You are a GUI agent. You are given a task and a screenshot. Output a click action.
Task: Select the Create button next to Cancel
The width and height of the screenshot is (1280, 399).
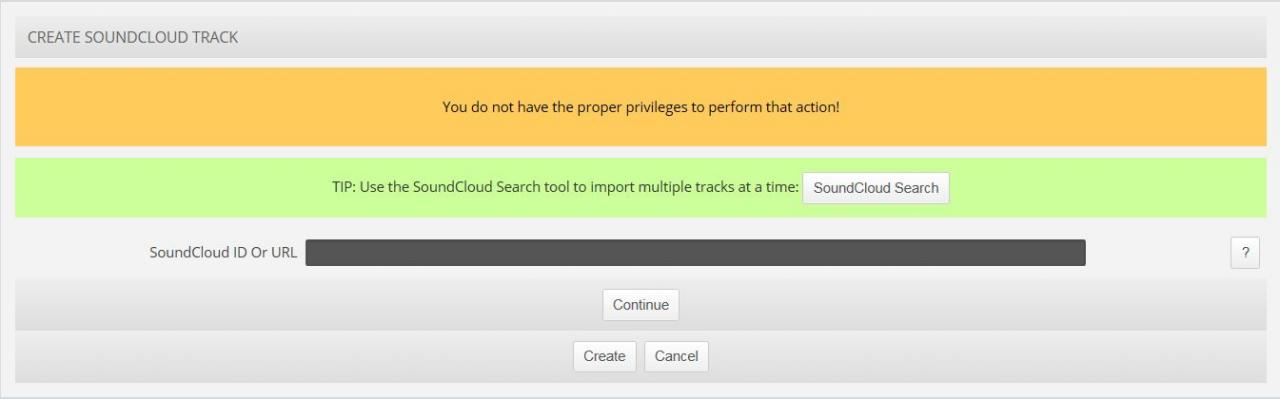(605, 356)
